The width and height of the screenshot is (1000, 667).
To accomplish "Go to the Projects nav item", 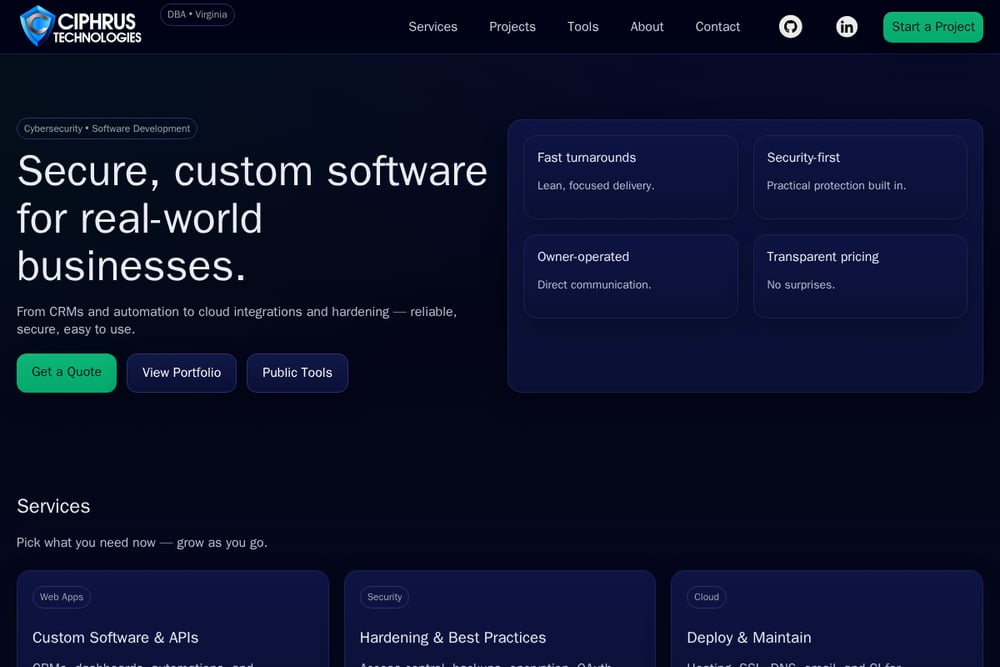I will [512, 27].
